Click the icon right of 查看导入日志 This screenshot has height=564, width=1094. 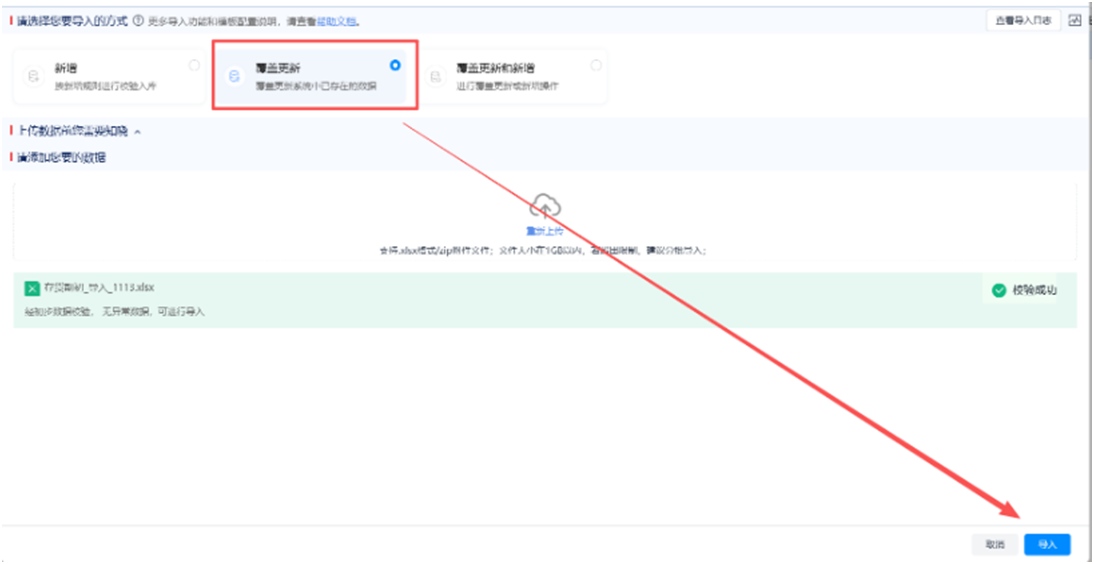click(x=1074, y=21)
